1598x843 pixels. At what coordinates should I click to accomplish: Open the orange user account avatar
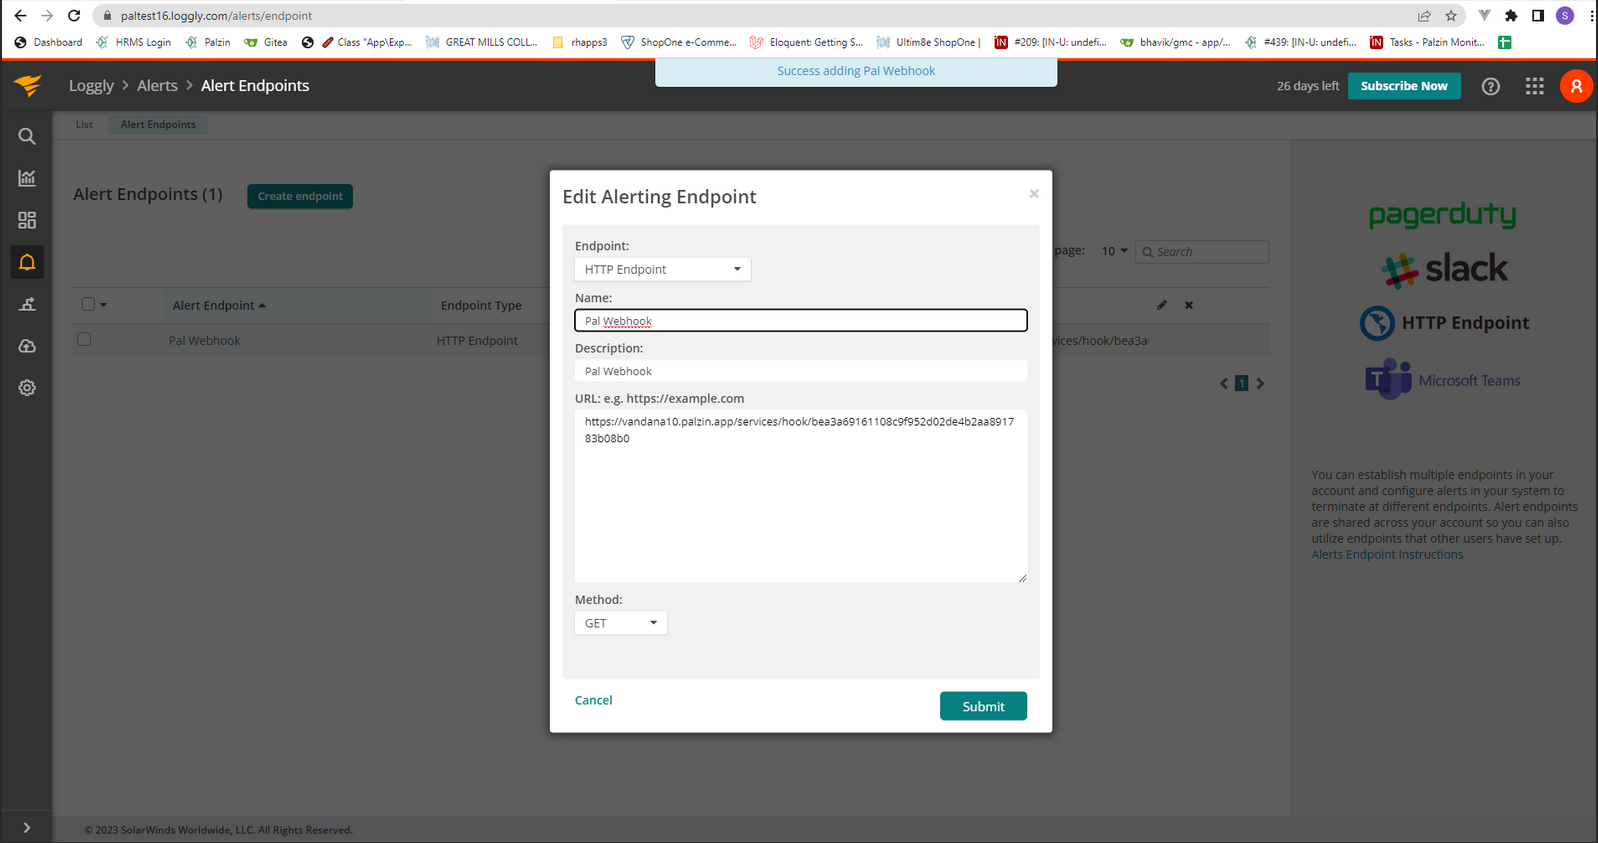pos(1576,86)
